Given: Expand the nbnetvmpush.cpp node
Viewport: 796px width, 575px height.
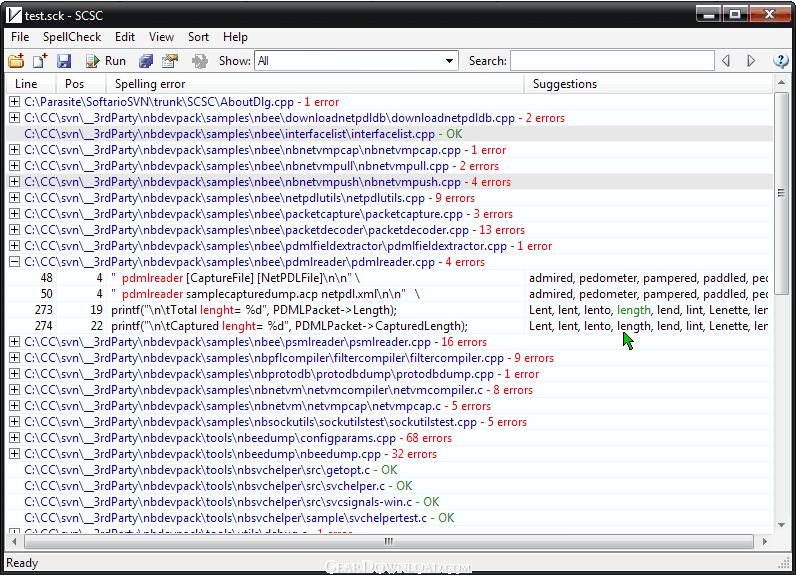Looking at the screenshot, I should [14, 182].
